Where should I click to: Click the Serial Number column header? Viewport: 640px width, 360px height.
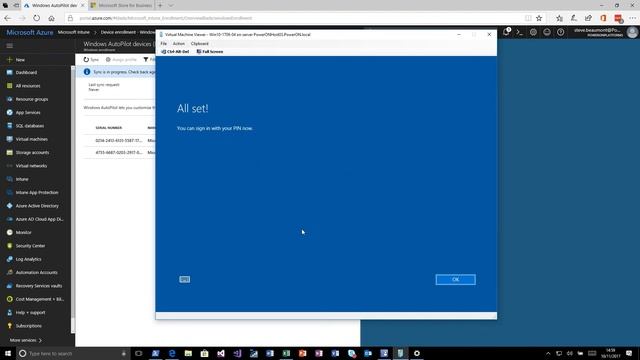click(x=109, y=128)
